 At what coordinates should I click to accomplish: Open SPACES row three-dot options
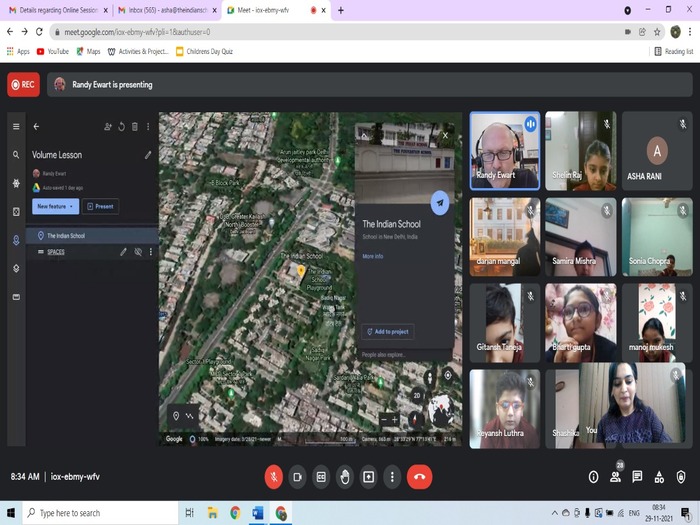pyautogui.click(x=151, y=252)
